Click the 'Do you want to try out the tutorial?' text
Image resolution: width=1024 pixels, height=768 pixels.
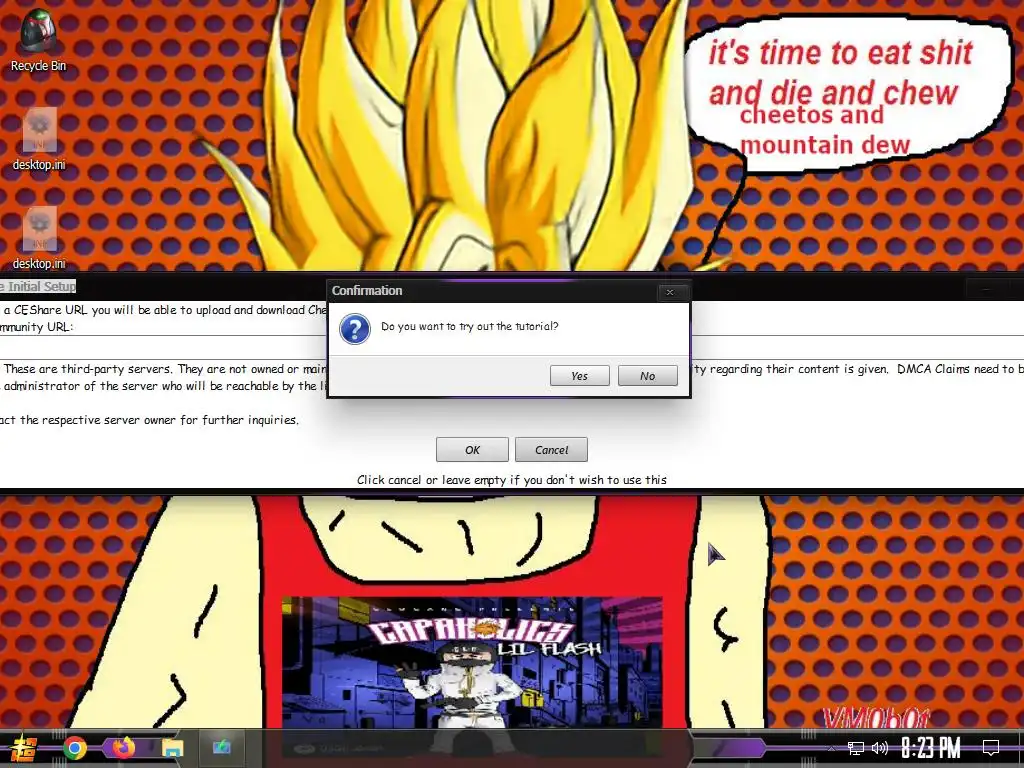pos(470,326)
